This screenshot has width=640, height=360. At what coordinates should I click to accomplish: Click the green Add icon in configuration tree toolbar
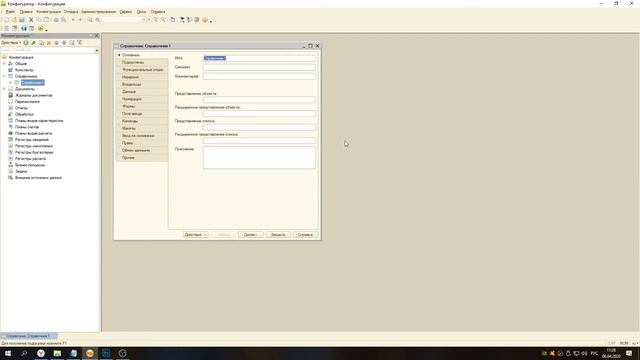click(x=26, y=43)
